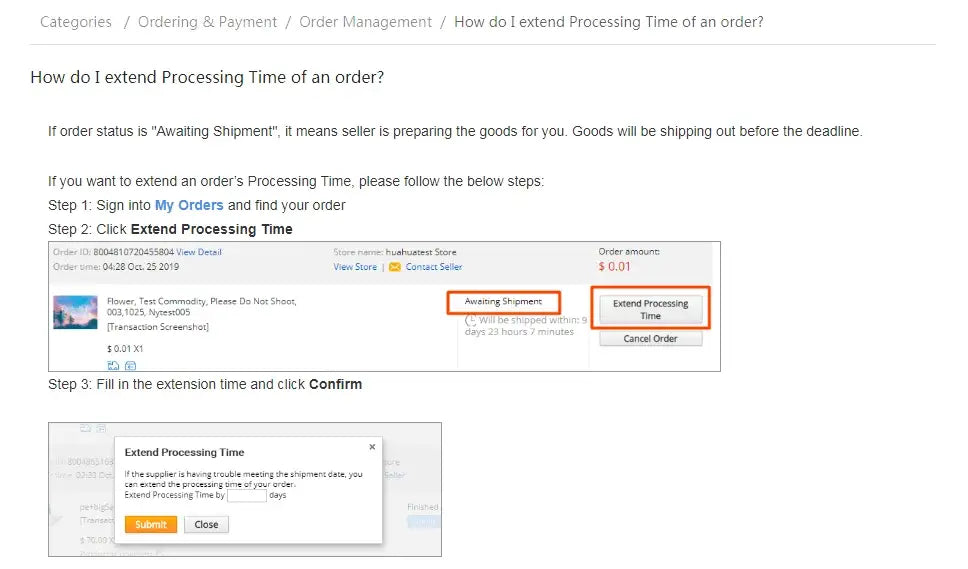The height and width of the screenshot is (569, 968).
Task: Click the flower product thumbnail image
Action: 75,312
